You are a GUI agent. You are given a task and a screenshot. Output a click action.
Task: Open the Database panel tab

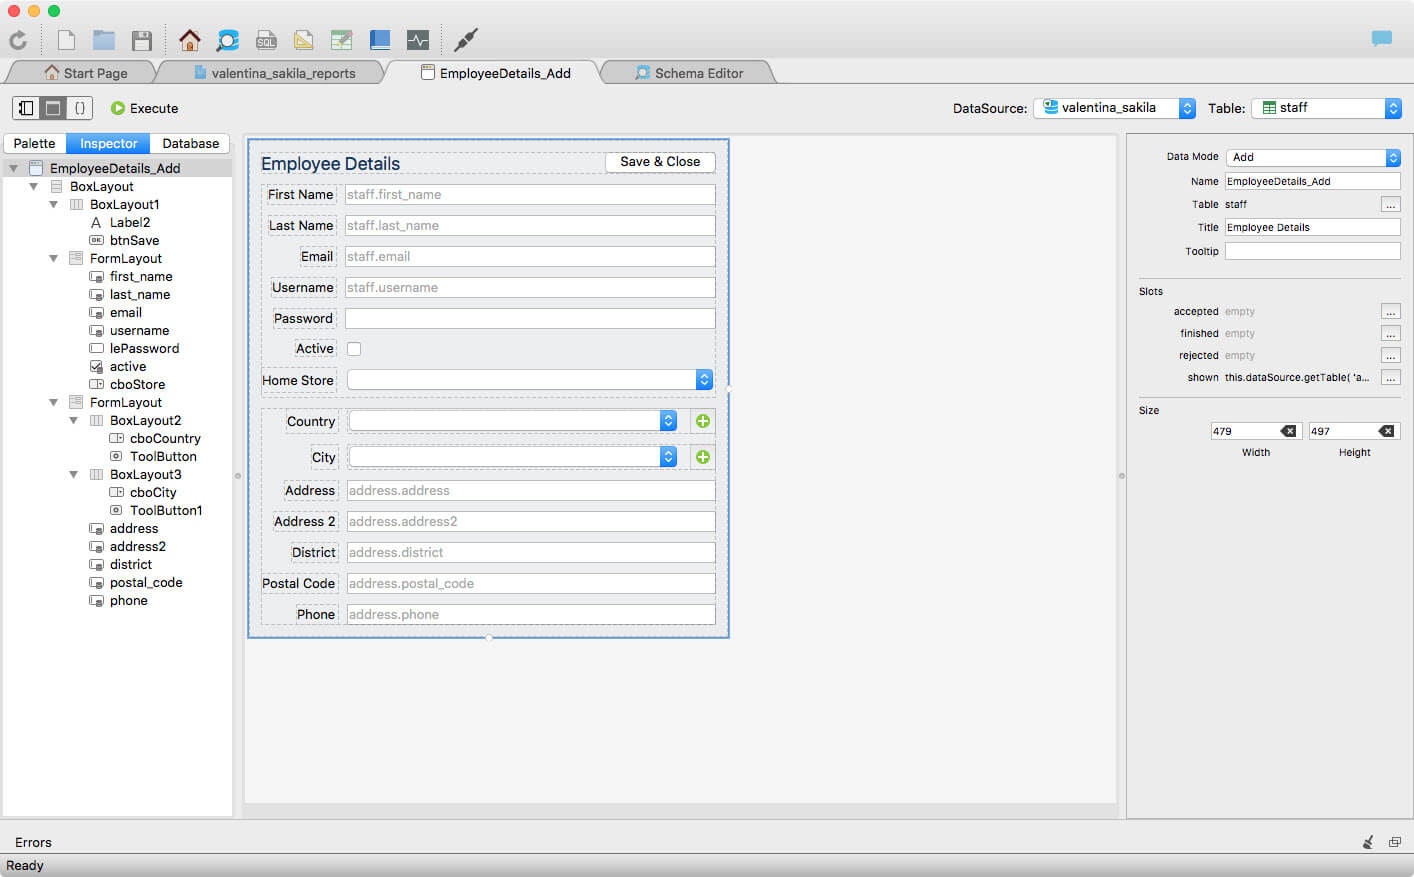190,143
